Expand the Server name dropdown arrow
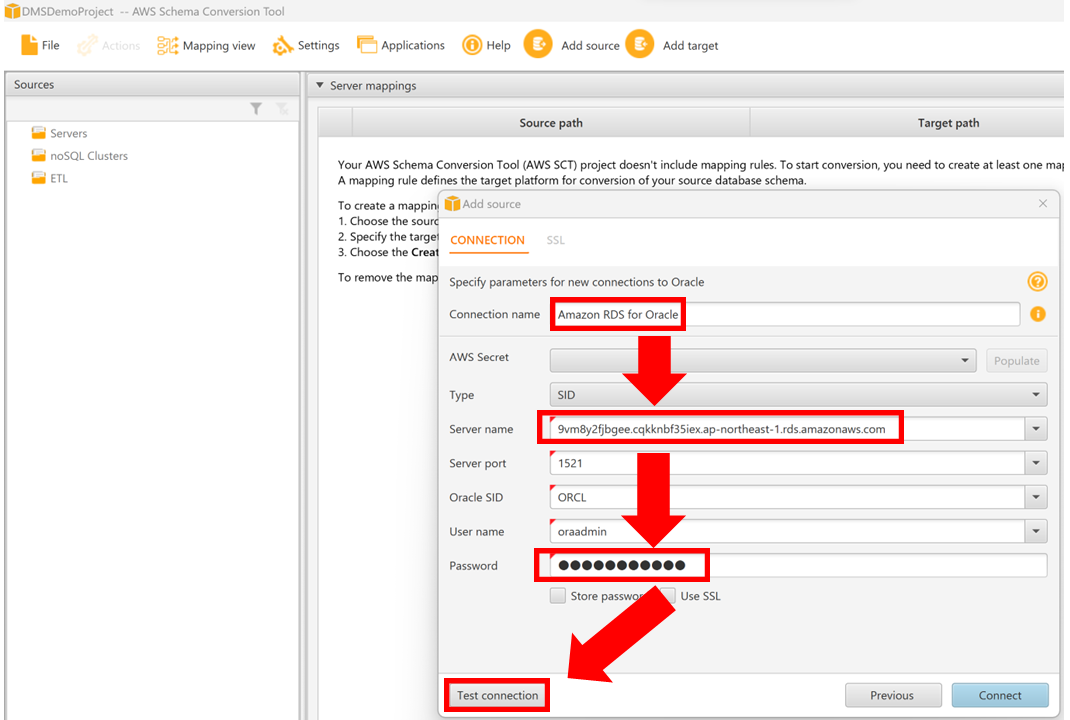The image size is (1070, 720). point(1036,429)
